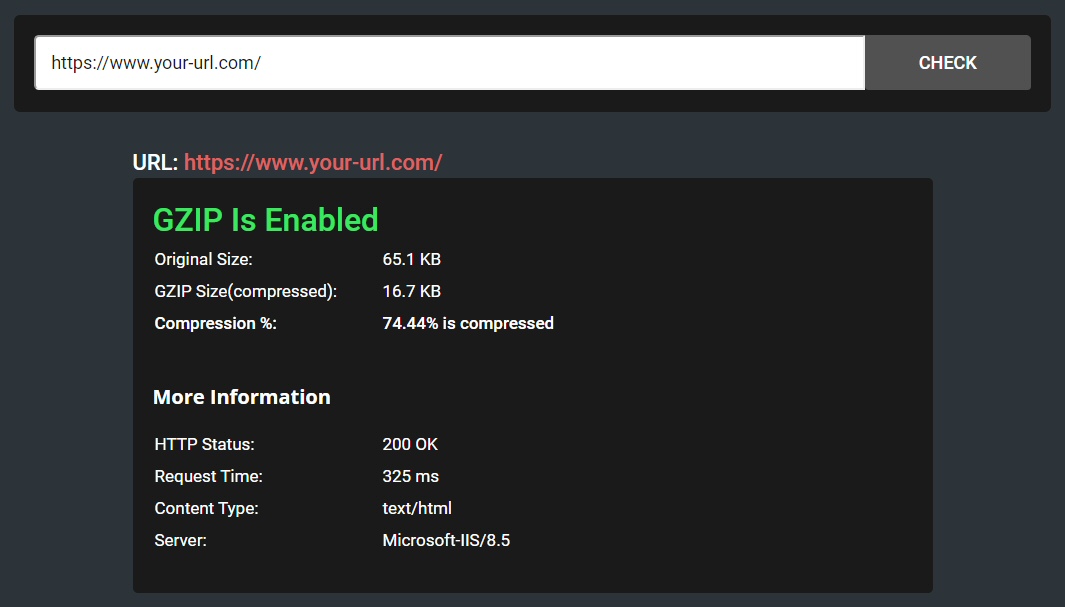Select the "Server:" label
This screenshot has width=1065, height=607.
tap(180, 541)
